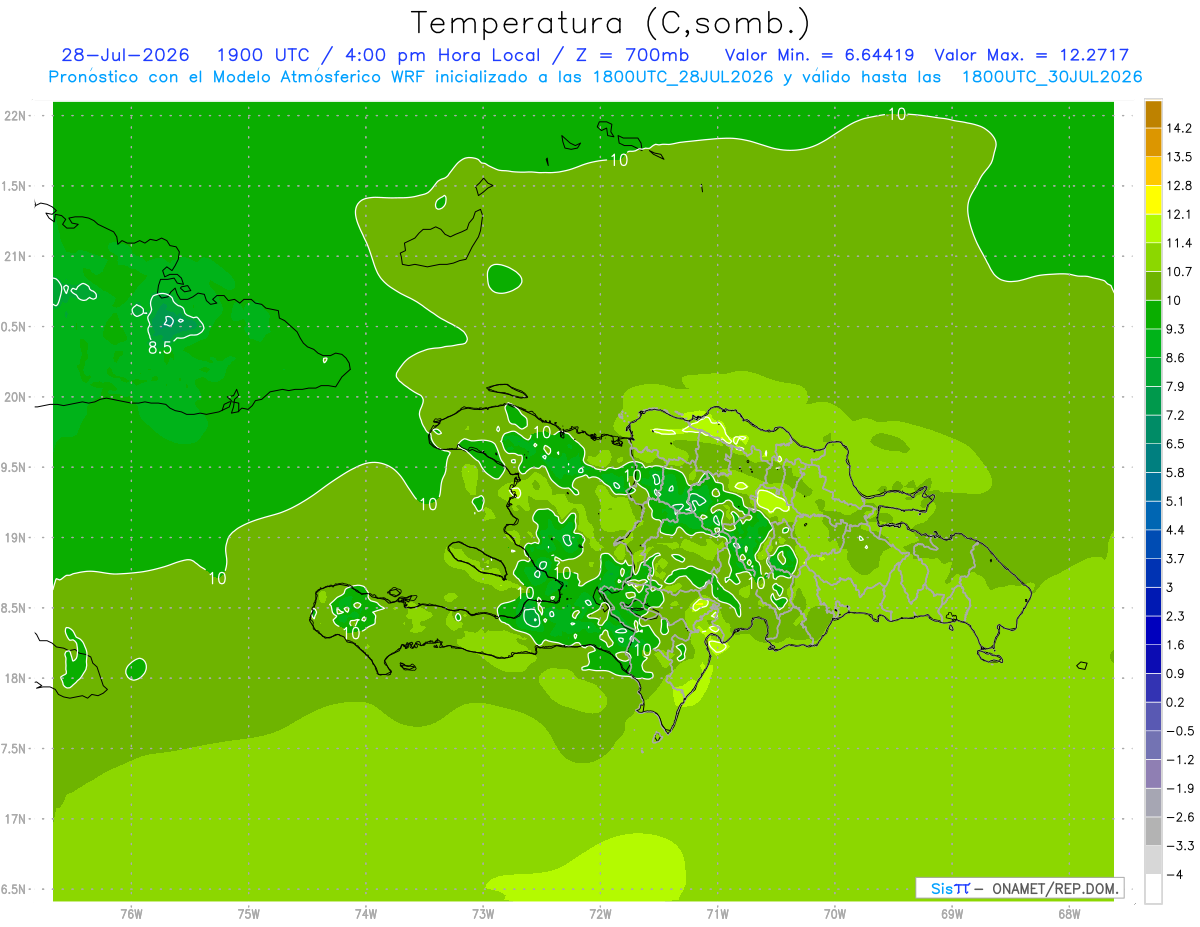Image resolution: width=1200 pixels, height=927 pixels.
Task: Click the 72W longitude tick label
Action: pos(600,913)
